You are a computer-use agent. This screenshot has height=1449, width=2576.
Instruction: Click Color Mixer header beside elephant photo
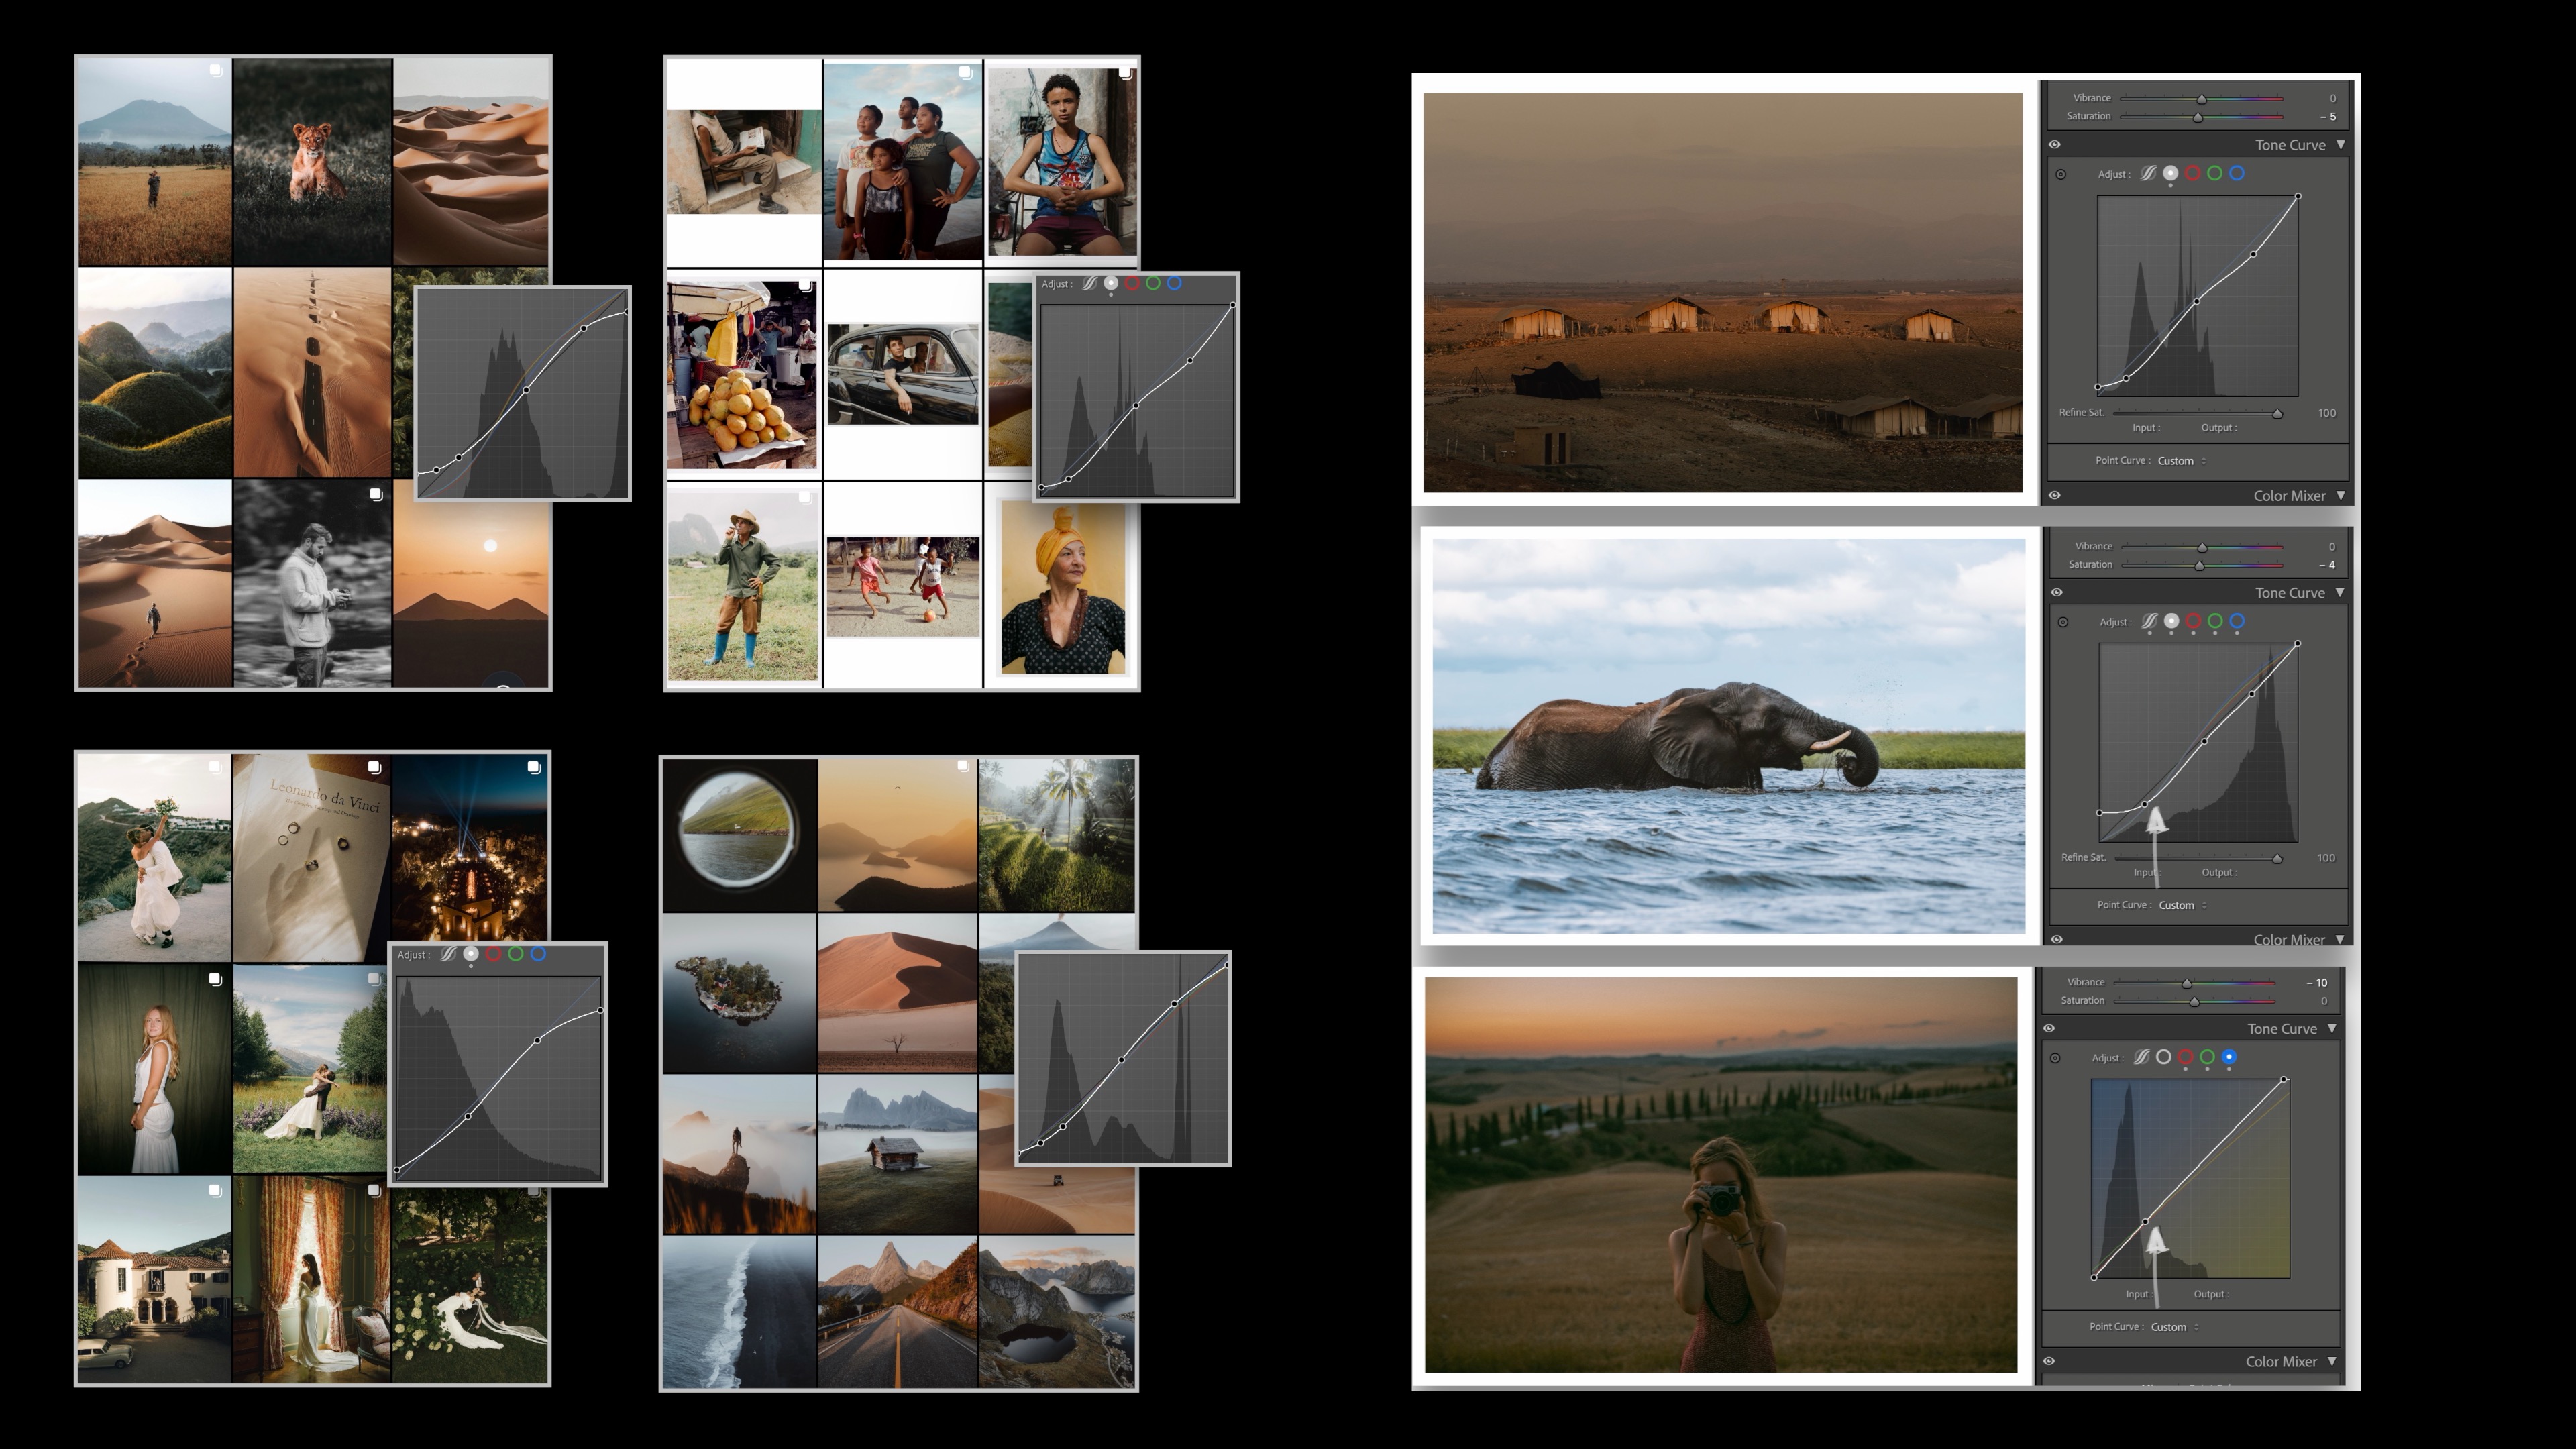(2289, 940)
